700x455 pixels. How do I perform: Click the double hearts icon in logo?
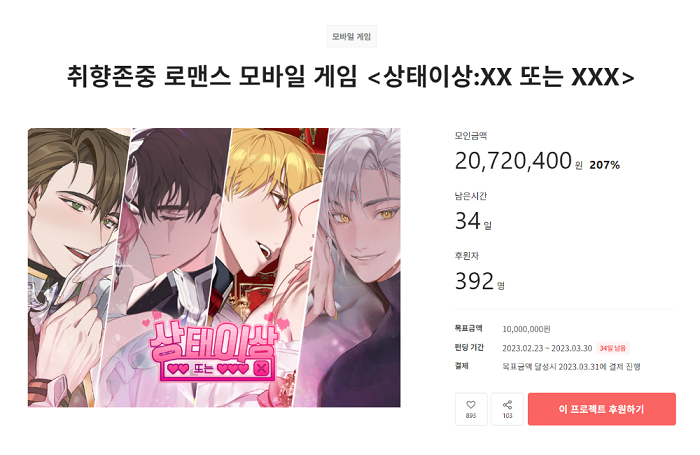point(178,369)
